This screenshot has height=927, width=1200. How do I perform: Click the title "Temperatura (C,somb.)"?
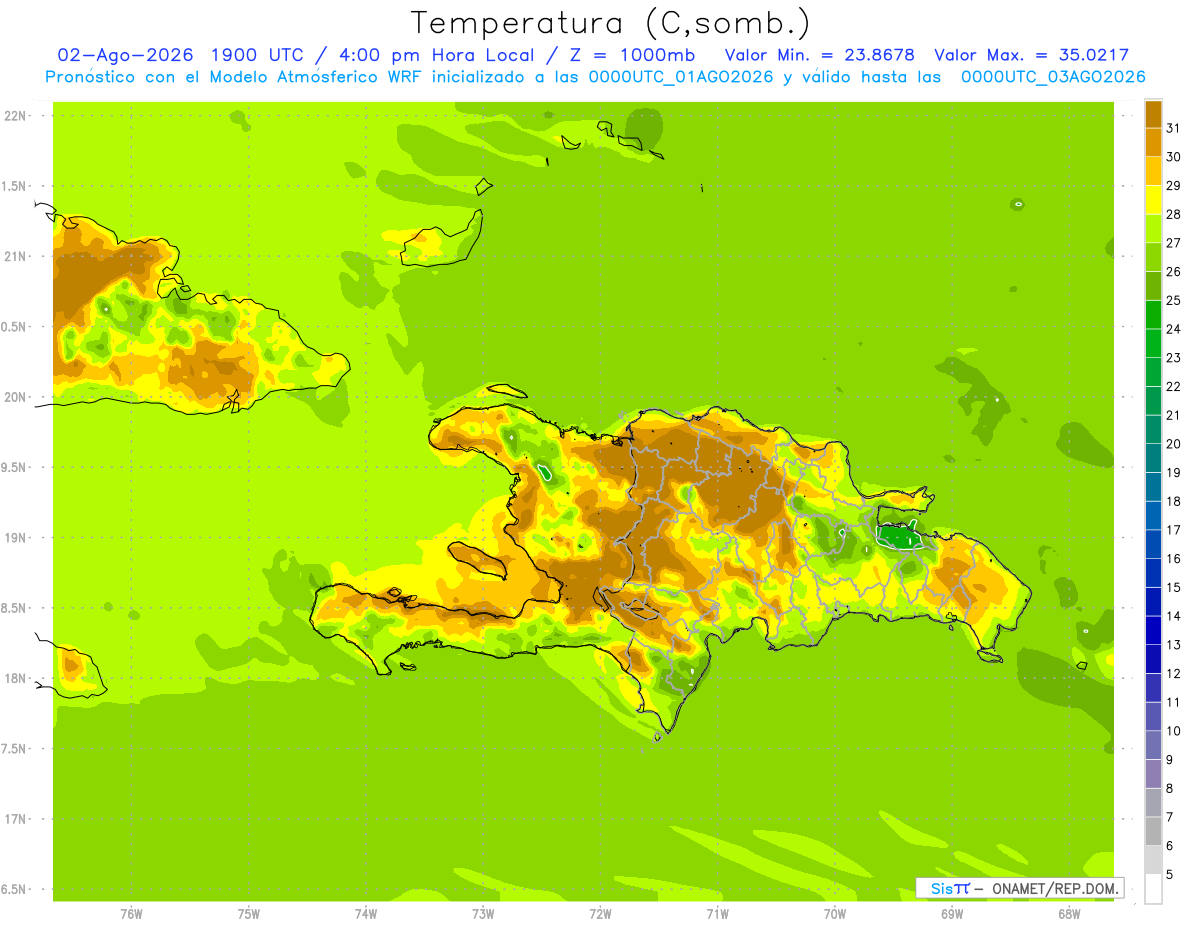[610, 22]
